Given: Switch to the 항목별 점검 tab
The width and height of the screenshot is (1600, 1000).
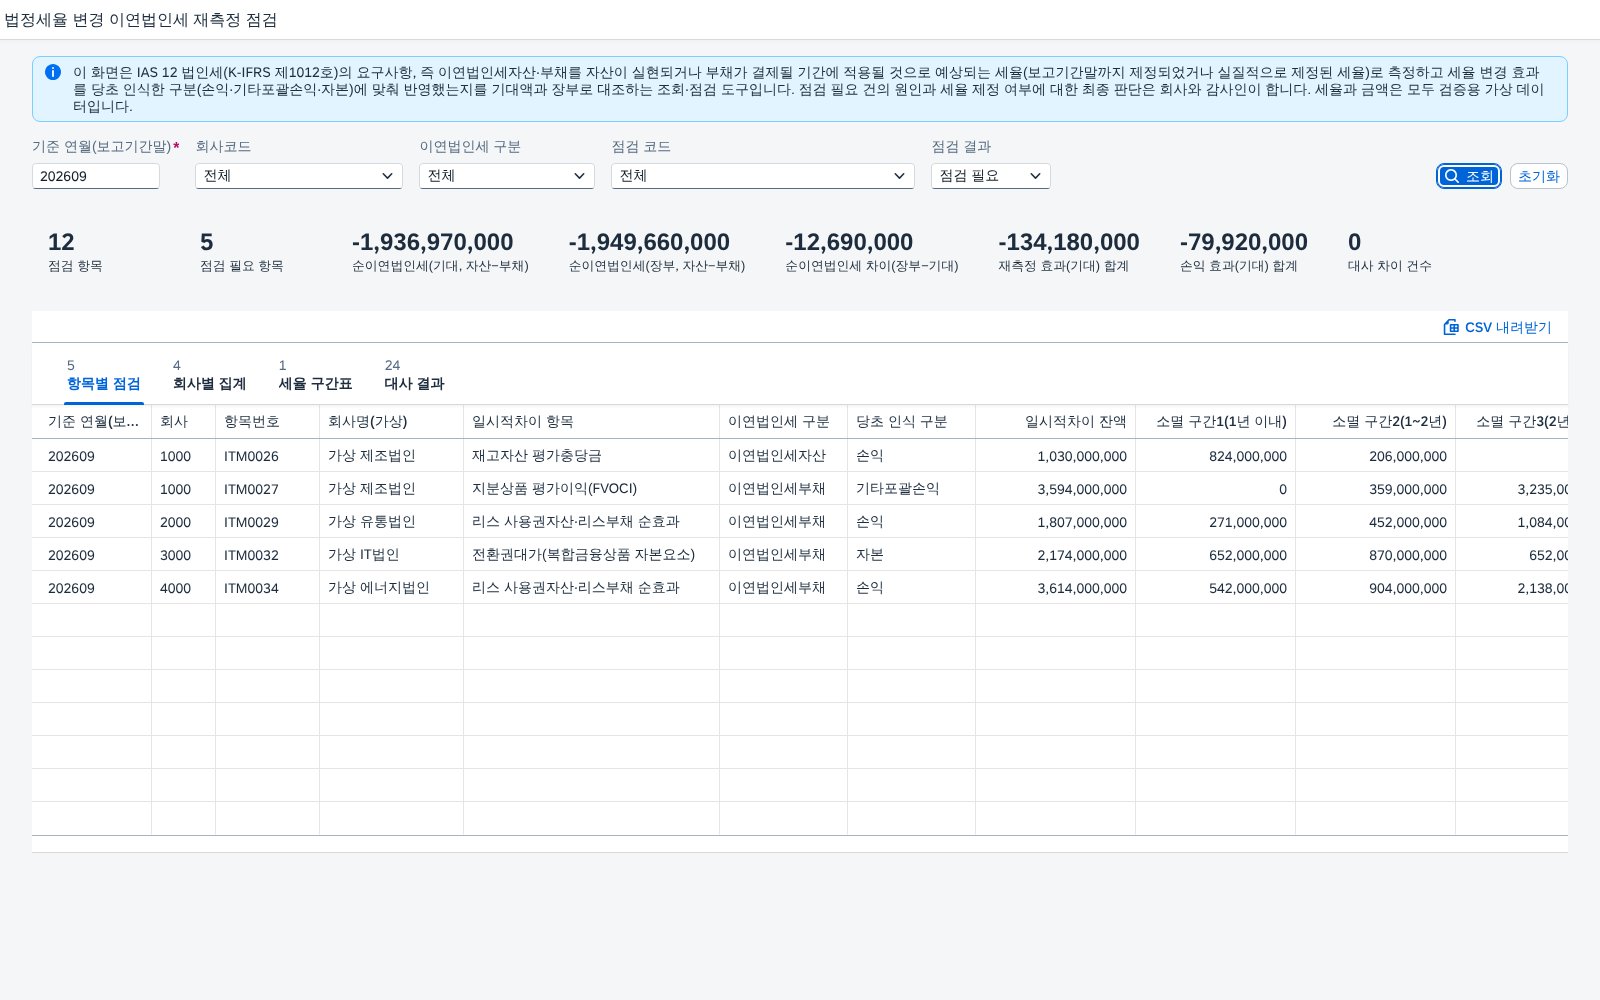Looking at the screenshot, I should pos(104,375).
